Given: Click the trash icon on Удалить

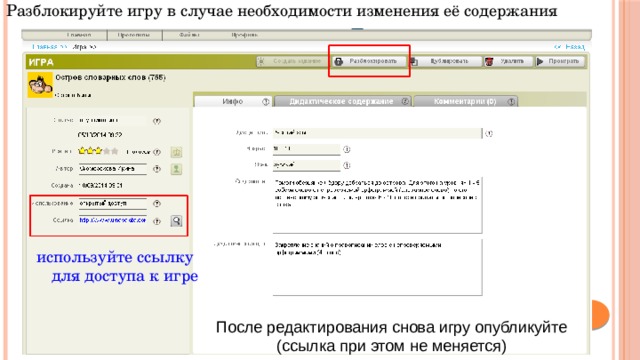Looking at the screenshot, I should tap(489, 62).
